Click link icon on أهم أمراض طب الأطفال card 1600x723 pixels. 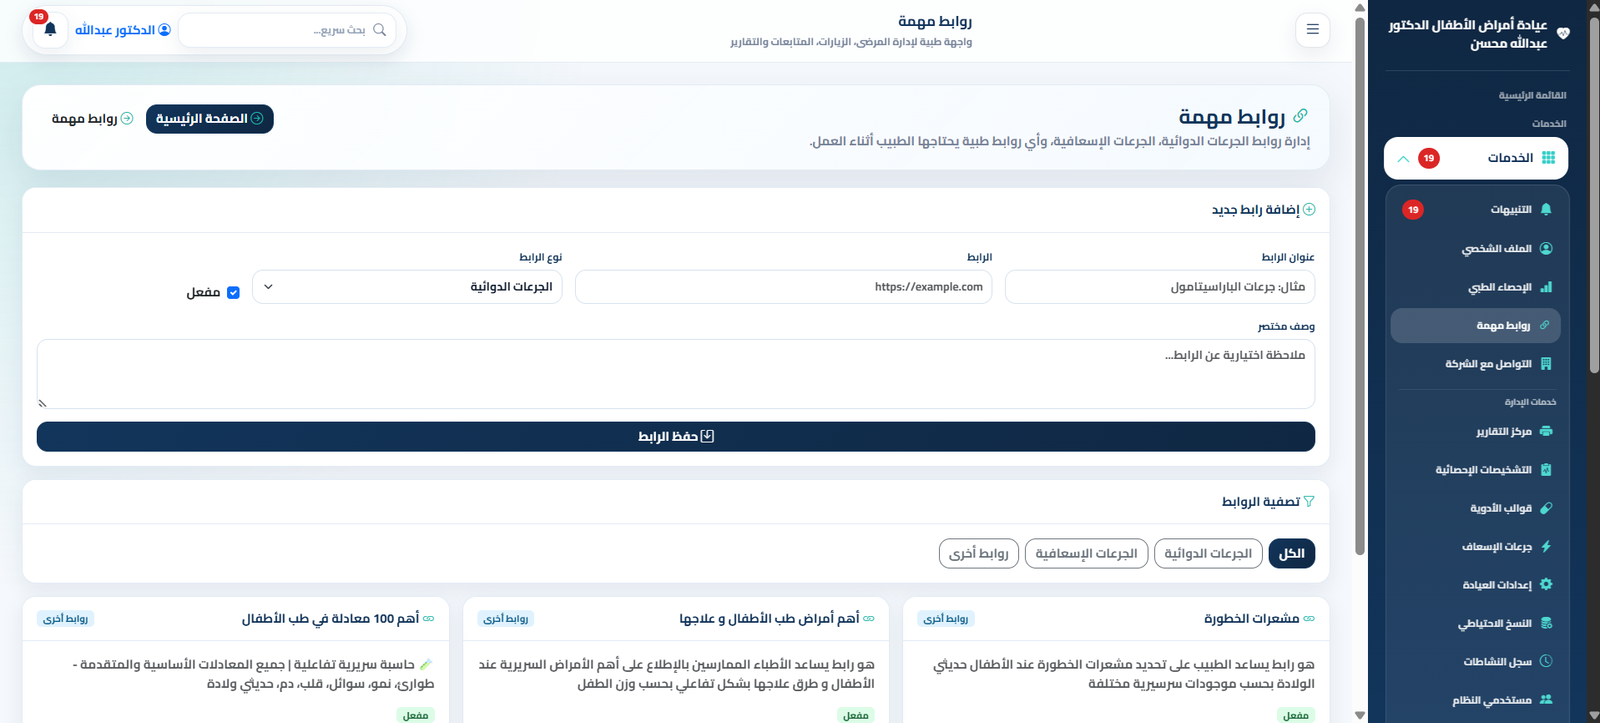tap(869, 619)
